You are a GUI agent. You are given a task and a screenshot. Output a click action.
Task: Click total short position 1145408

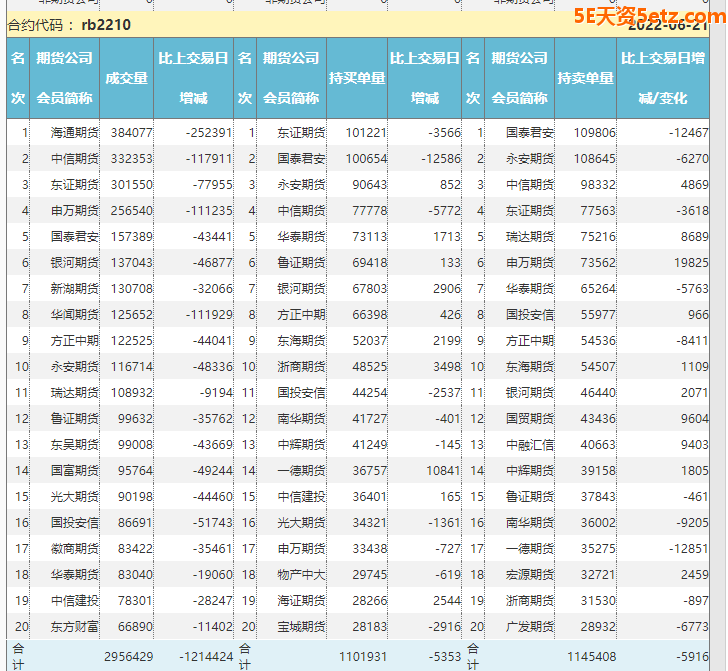pyautogui.click(x=592, y=657)
